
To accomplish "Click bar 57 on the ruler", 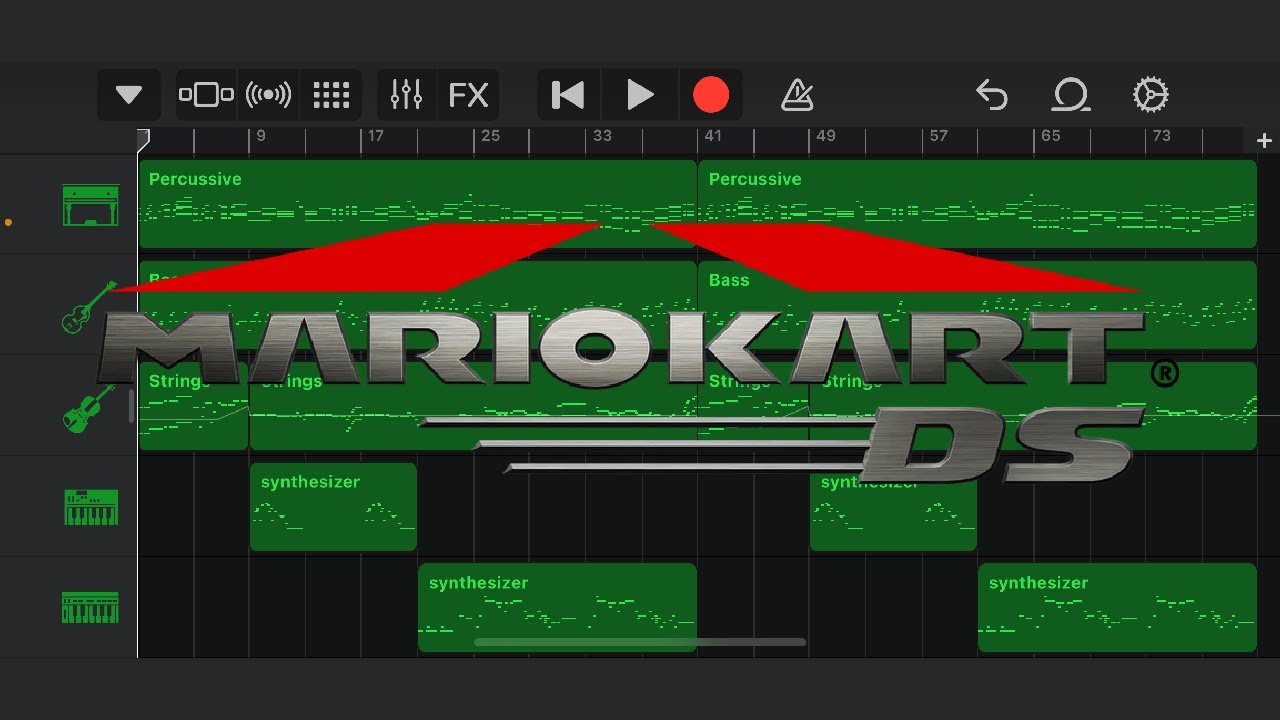I will [938, 135].
